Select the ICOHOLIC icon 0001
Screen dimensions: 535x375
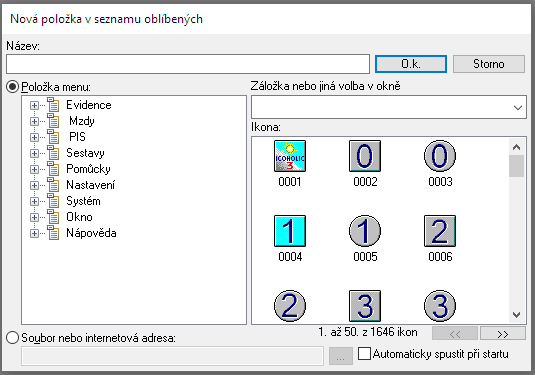pyautogui.click(x=290, y=156)
